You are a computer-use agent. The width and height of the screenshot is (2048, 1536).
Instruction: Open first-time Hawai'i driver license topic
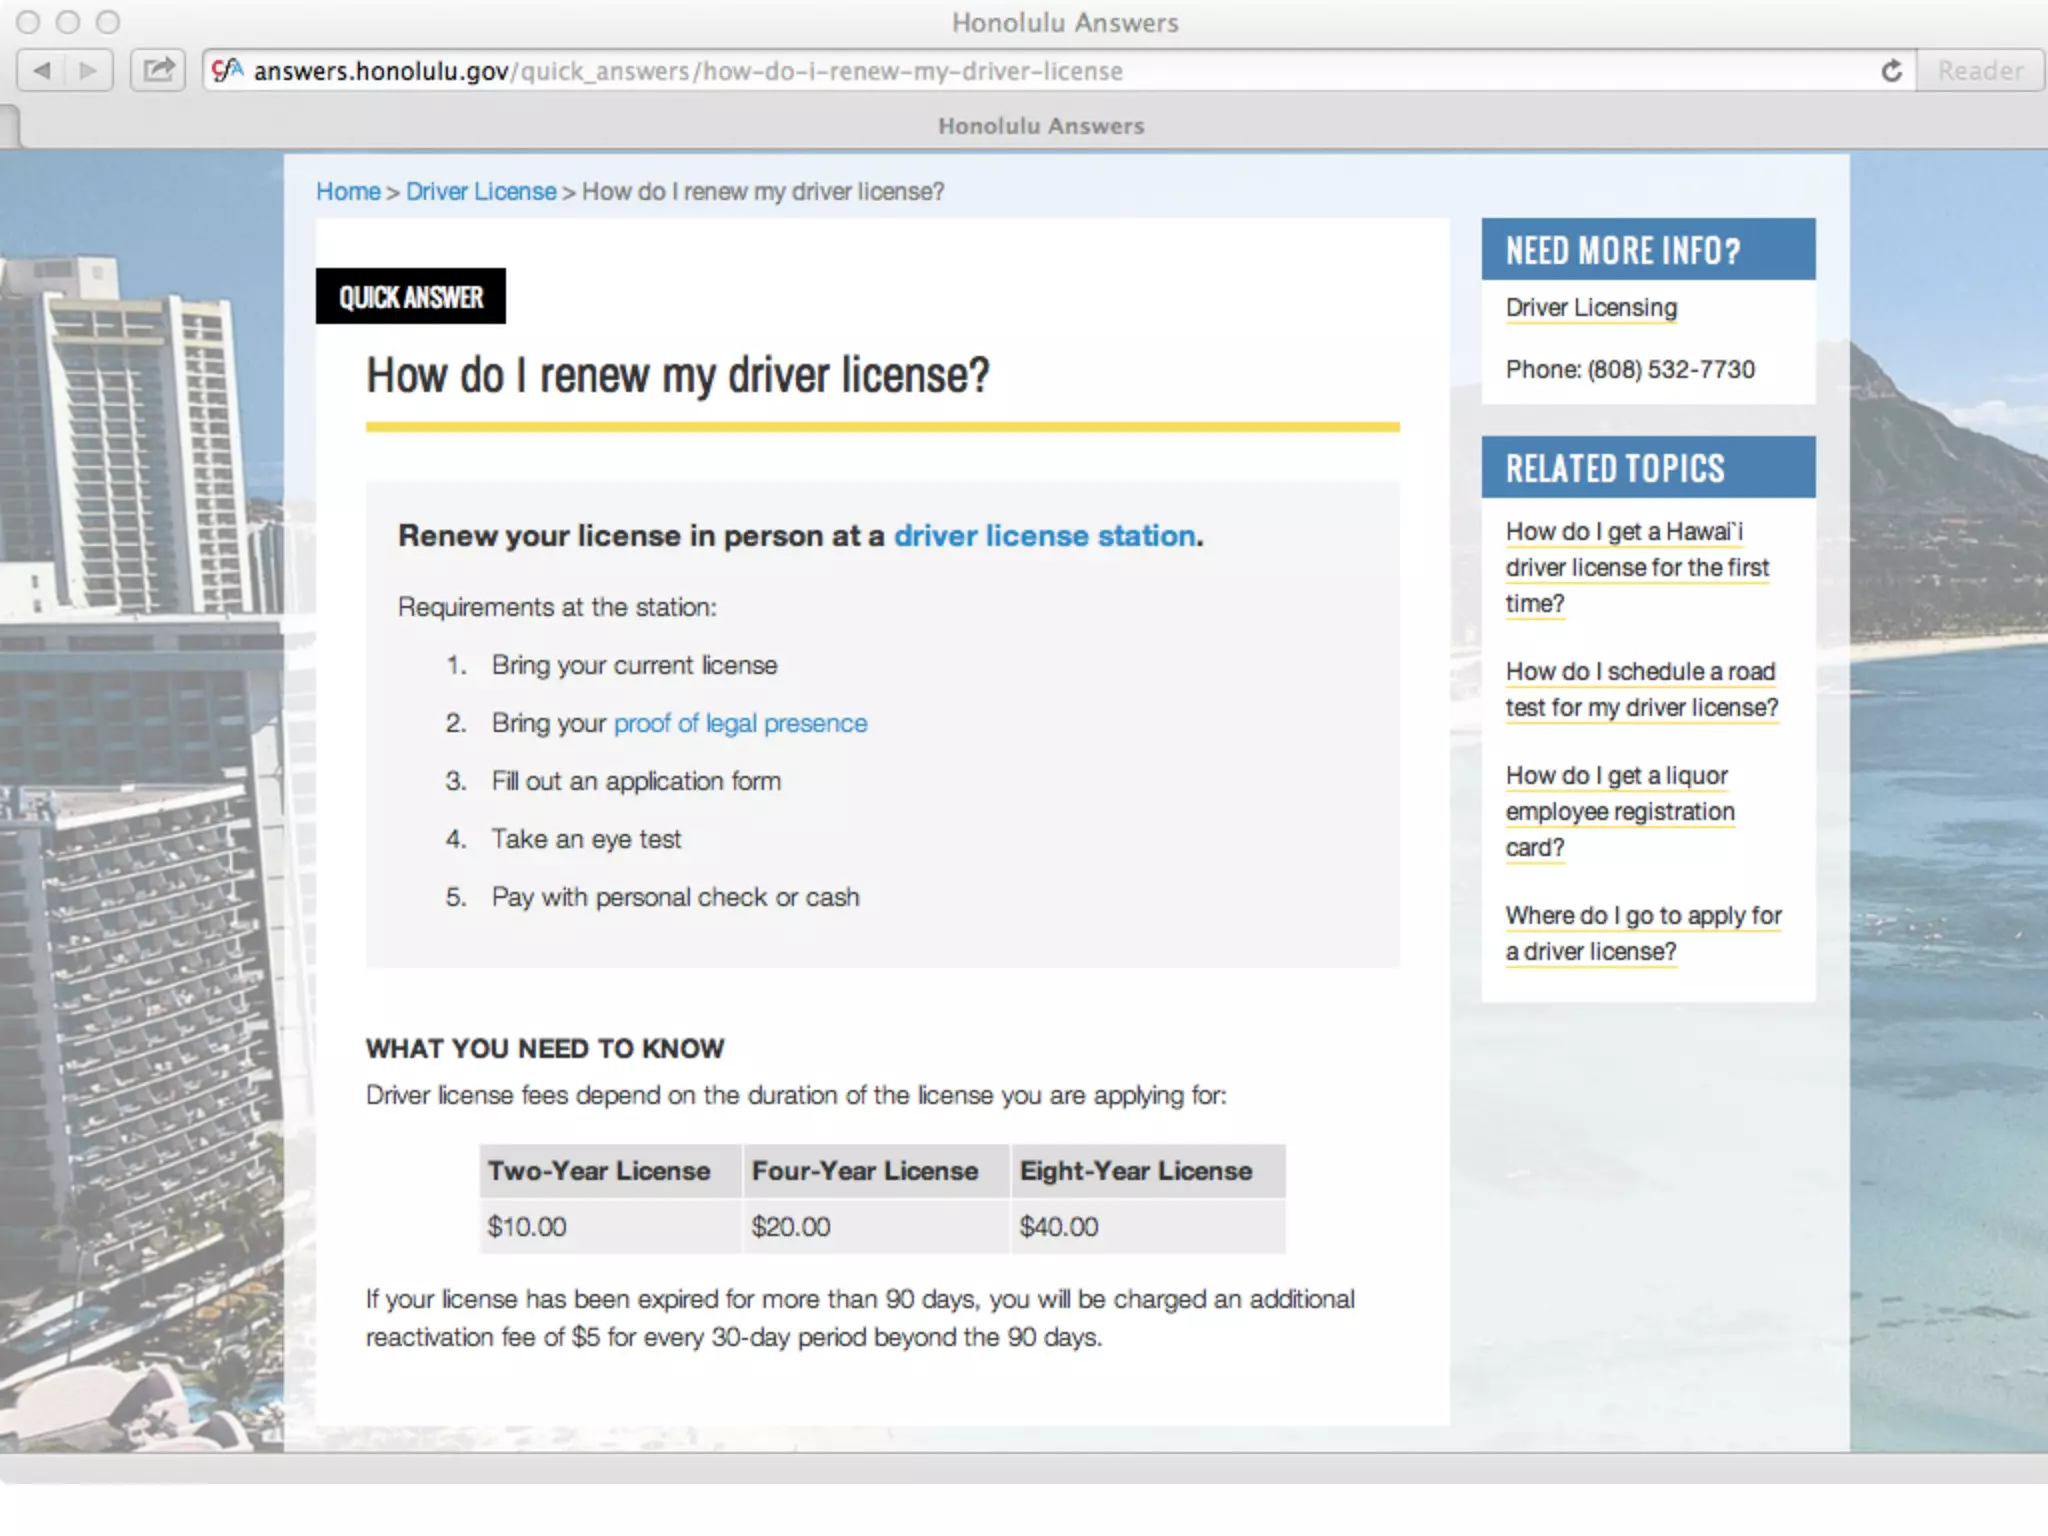pos(1636,567)
